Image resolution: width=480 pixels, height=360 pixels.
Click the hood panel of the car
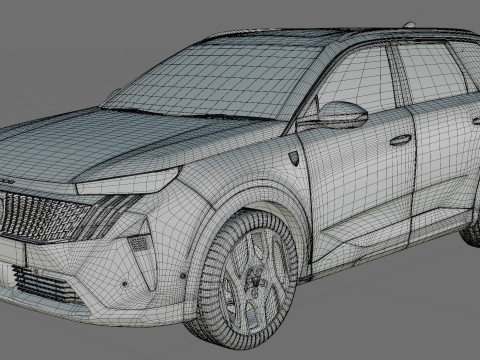click(x=100, y=142)
